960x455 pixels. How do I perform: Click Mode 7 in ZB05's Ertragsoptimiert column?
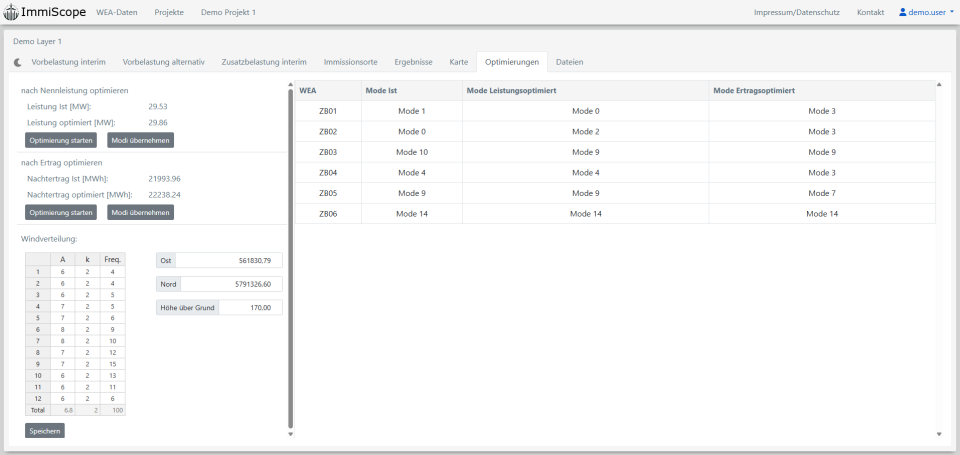(822, 193)
